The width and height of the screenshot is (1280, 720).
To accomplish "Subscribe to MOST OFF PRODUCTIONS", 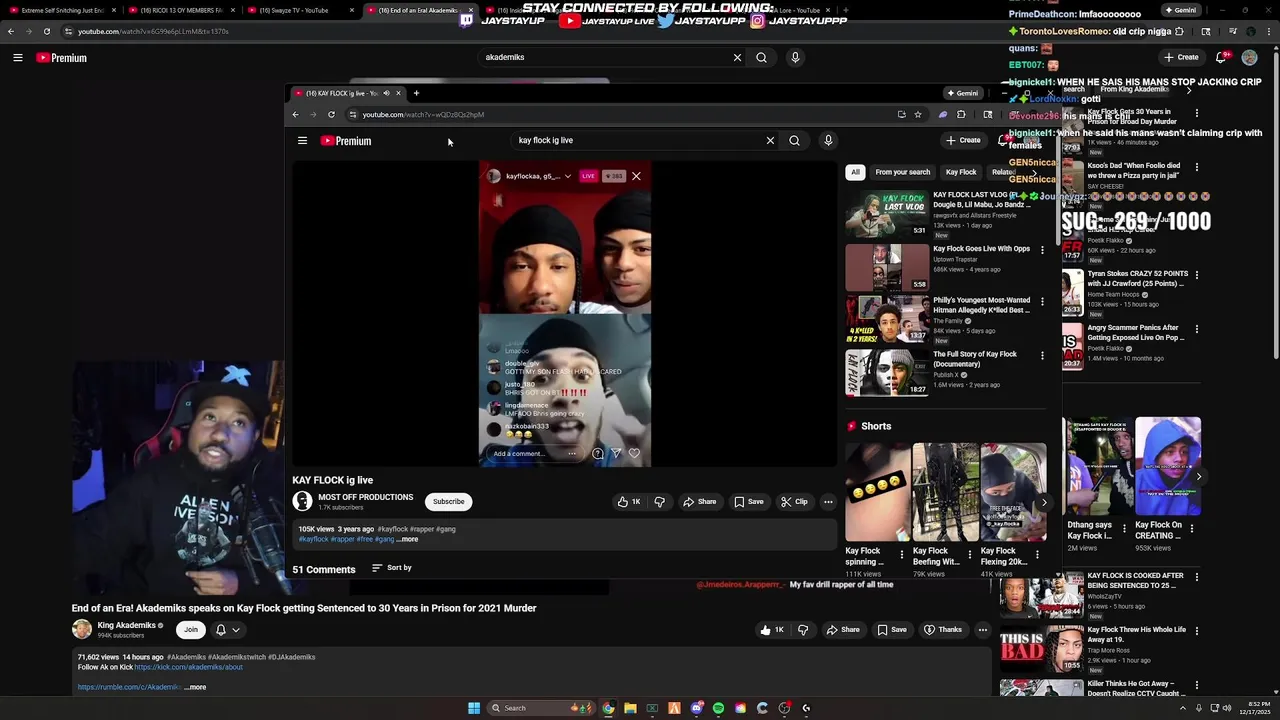I will pyautogui.click(x=448, y=502).
